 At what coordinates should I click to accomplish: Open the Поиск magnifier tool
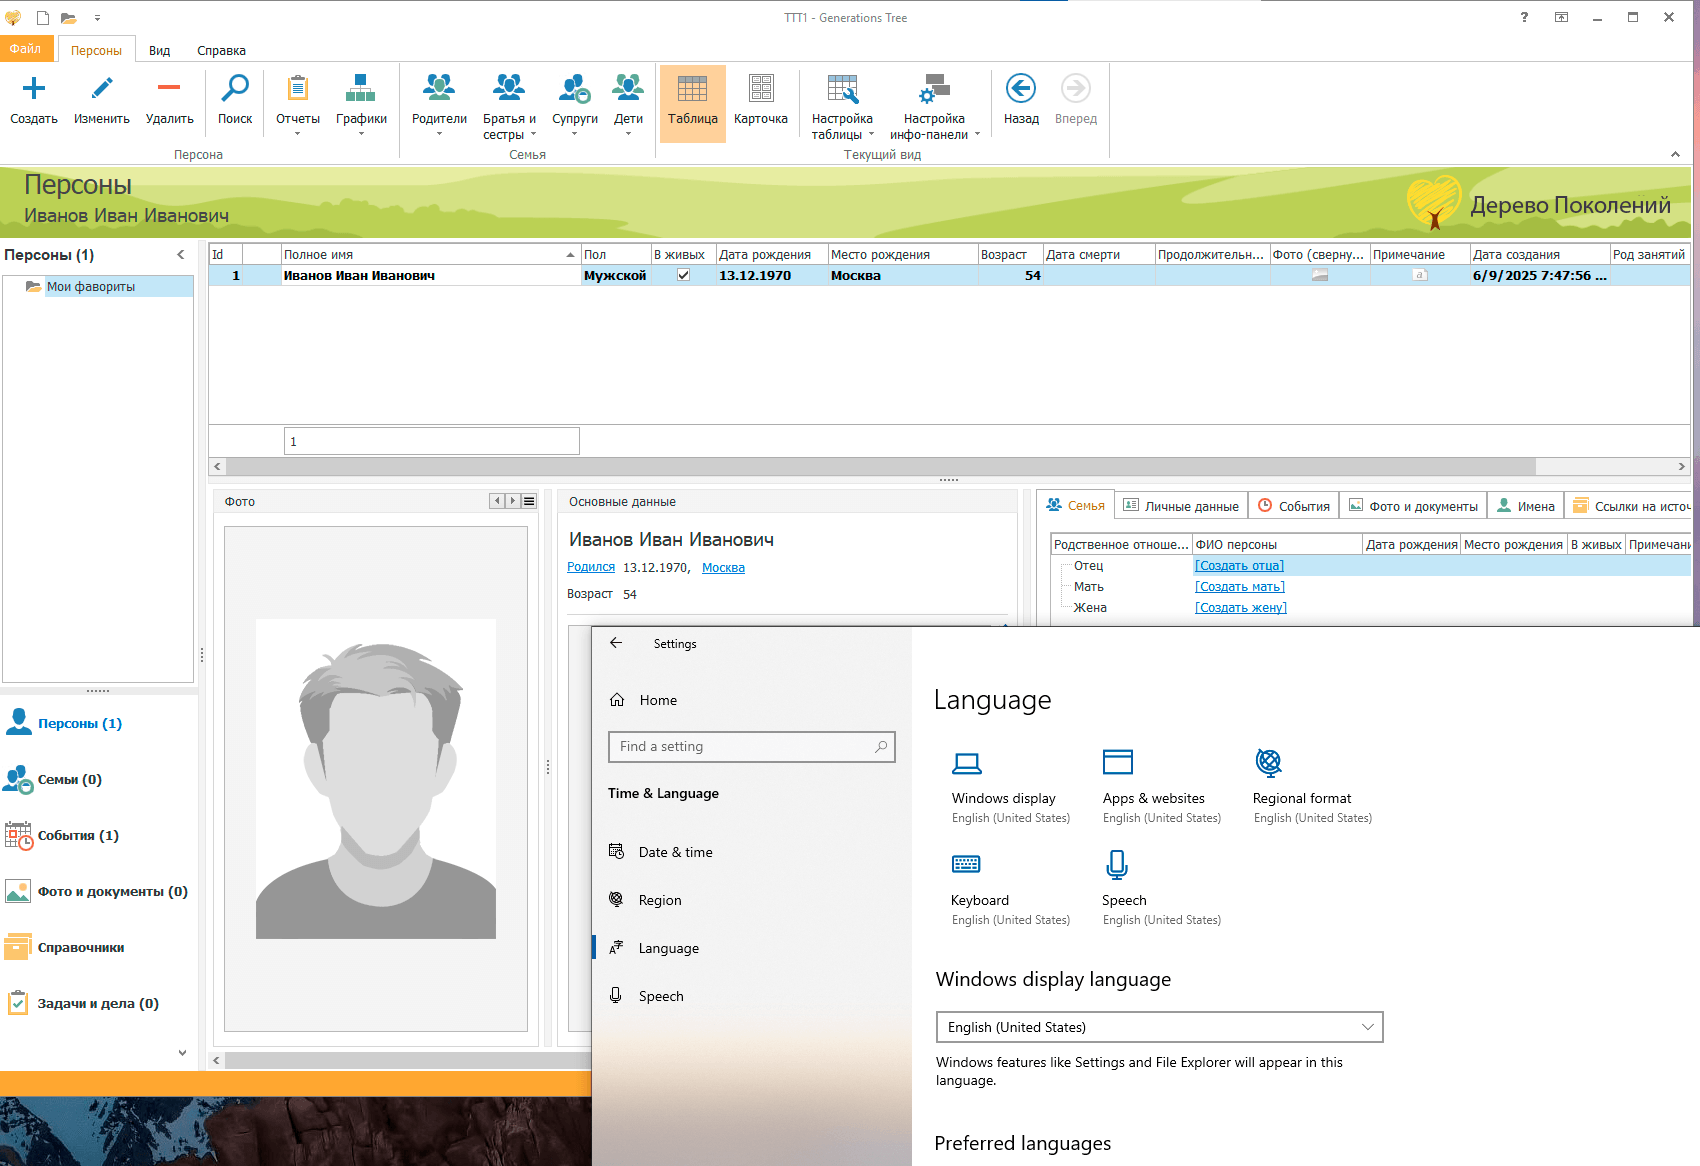click(x=235, y=89)
